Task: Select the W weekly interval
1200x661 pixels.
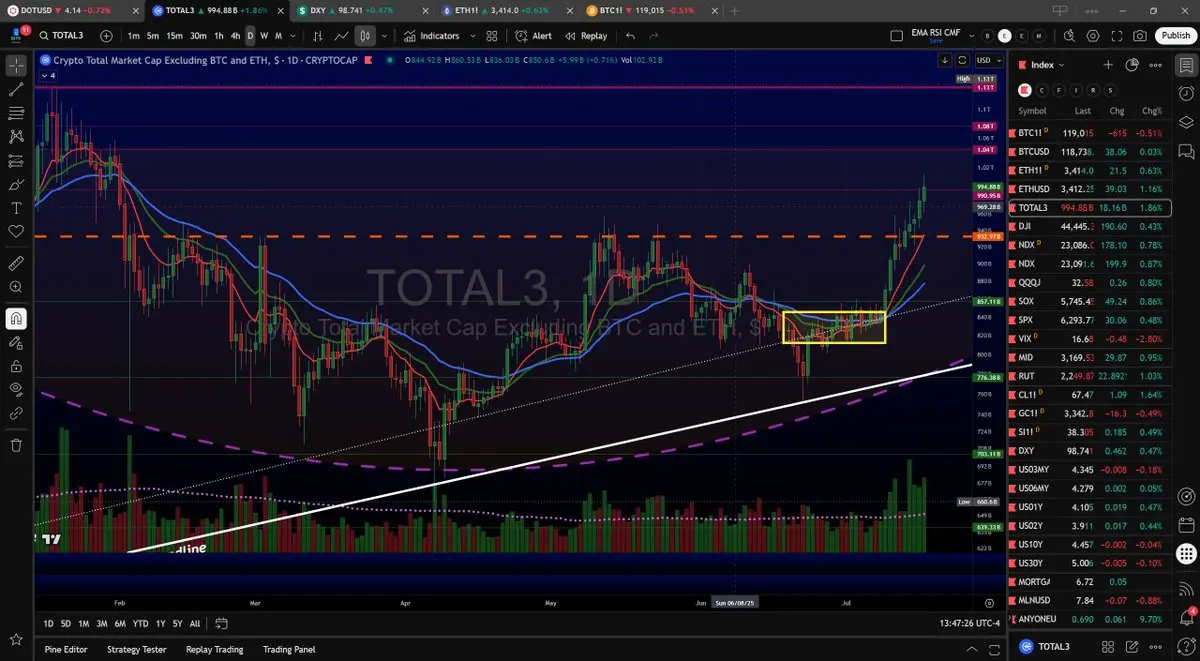Action: pos(264,36)
